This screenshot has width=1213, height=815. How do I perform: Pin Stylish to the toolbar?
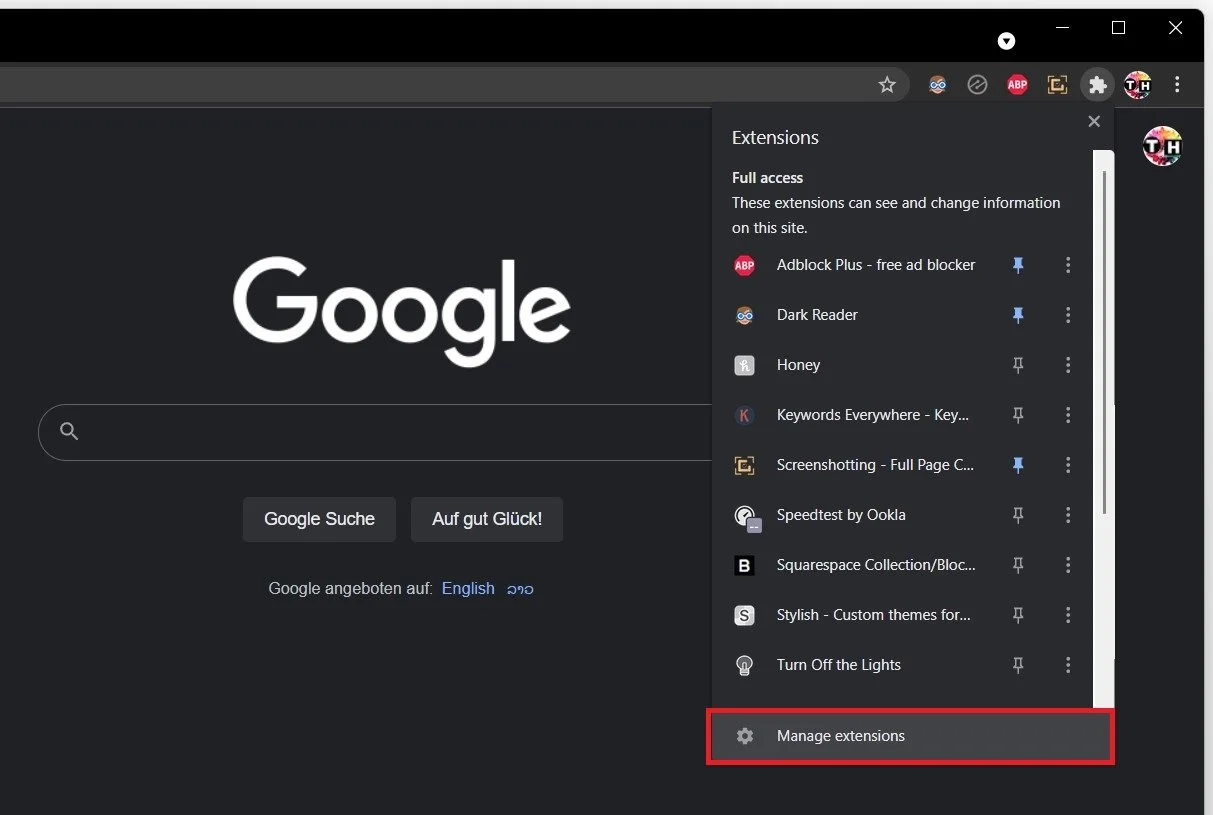point(1018,615)
